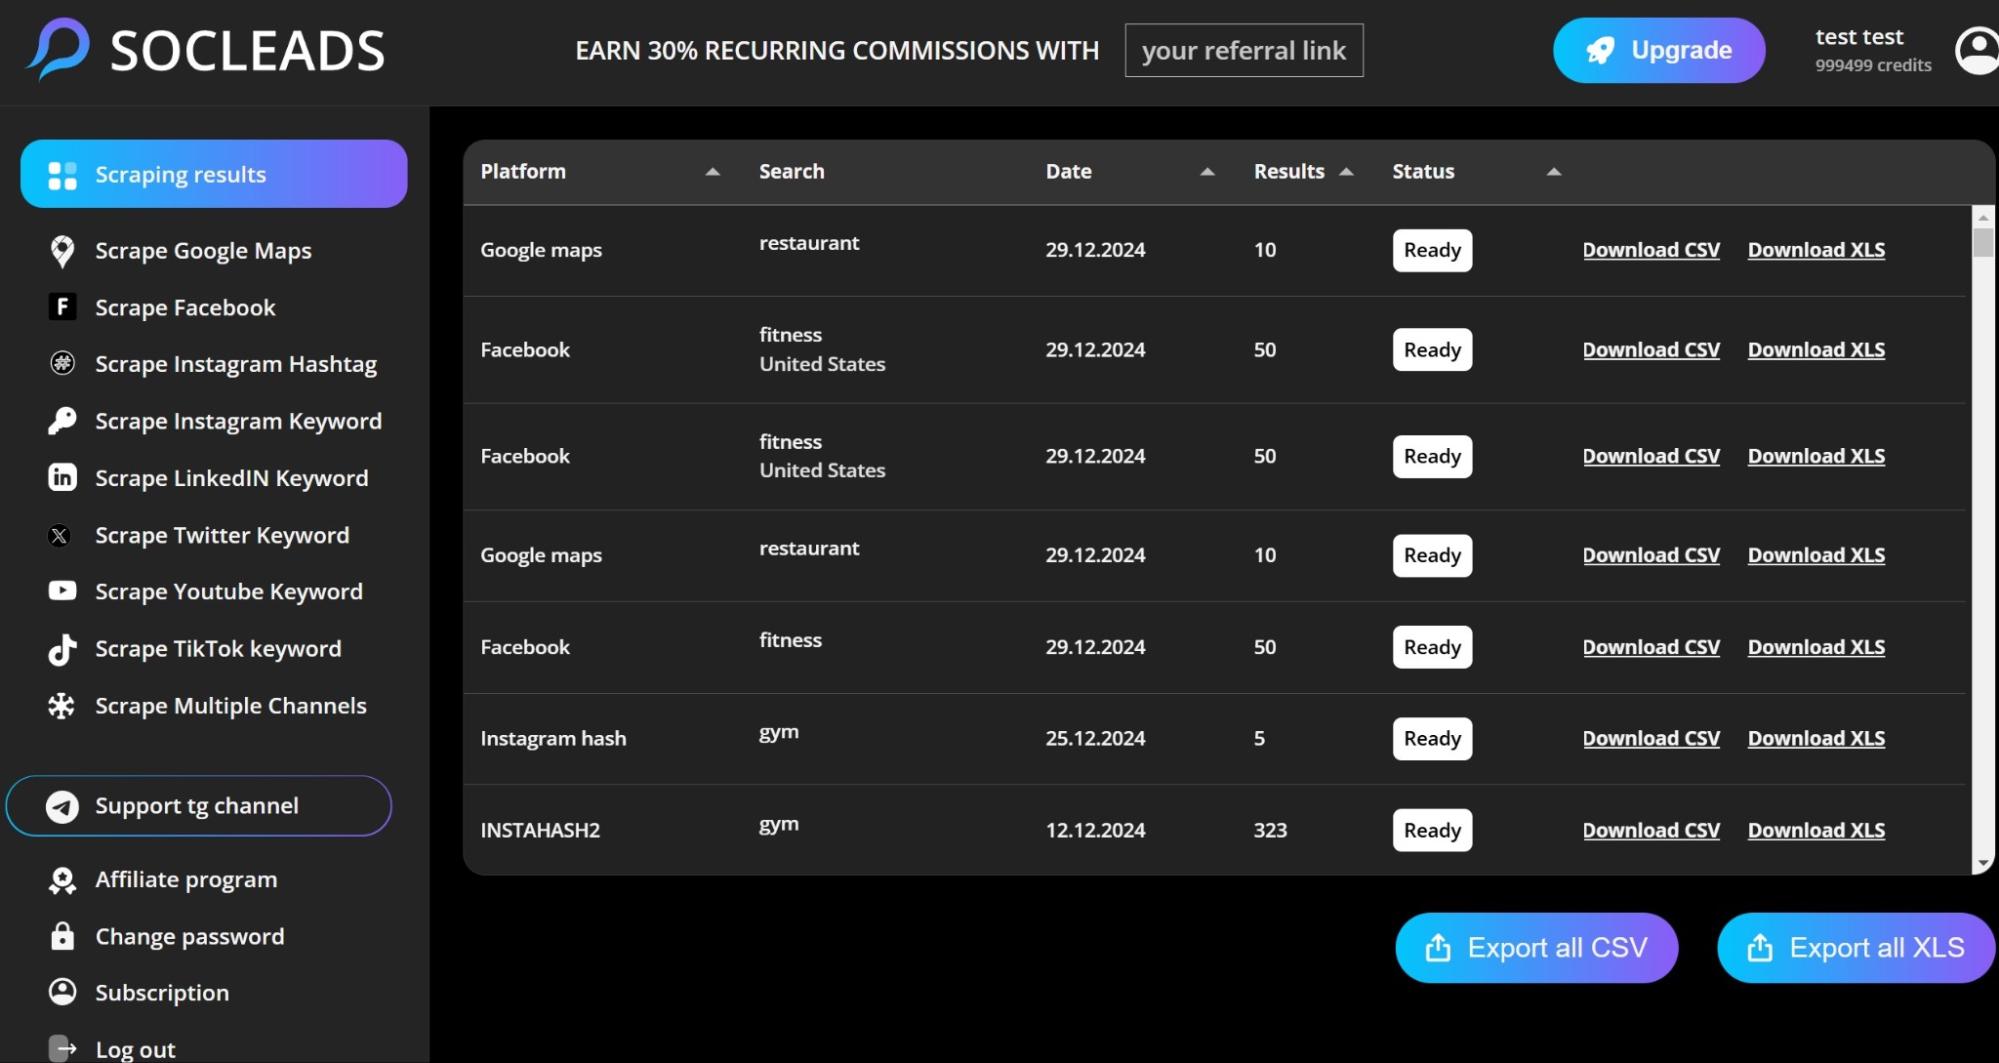Click the table's scroll down arrow

point(1982,864)
